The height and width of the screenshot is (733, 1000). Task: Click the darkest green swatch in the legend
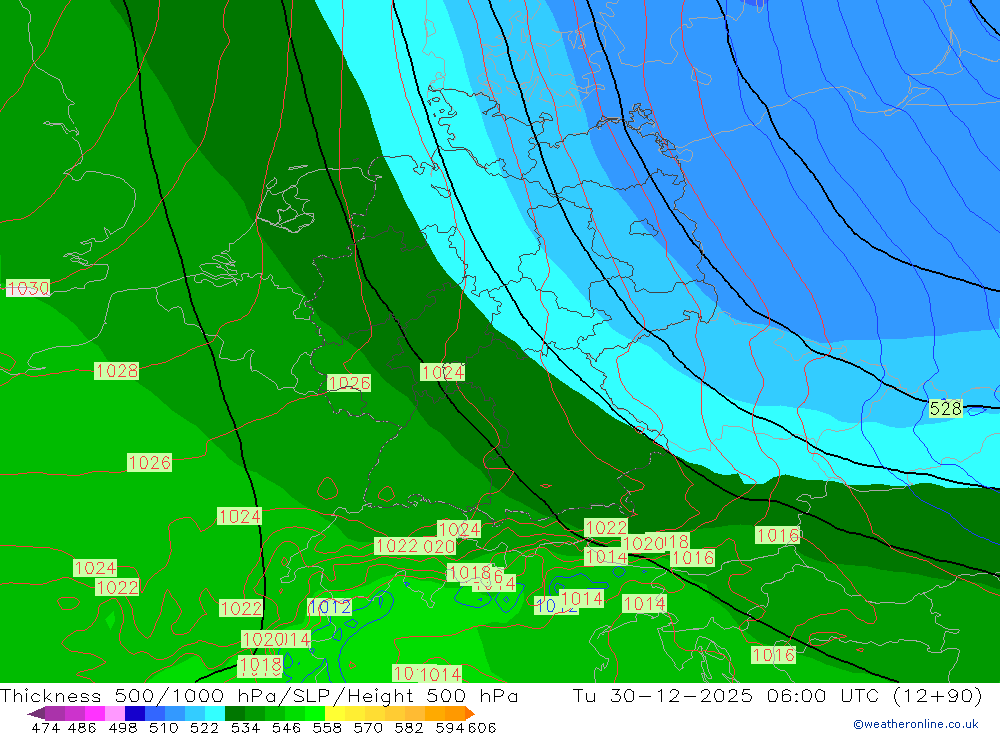(x=235, y=713)
